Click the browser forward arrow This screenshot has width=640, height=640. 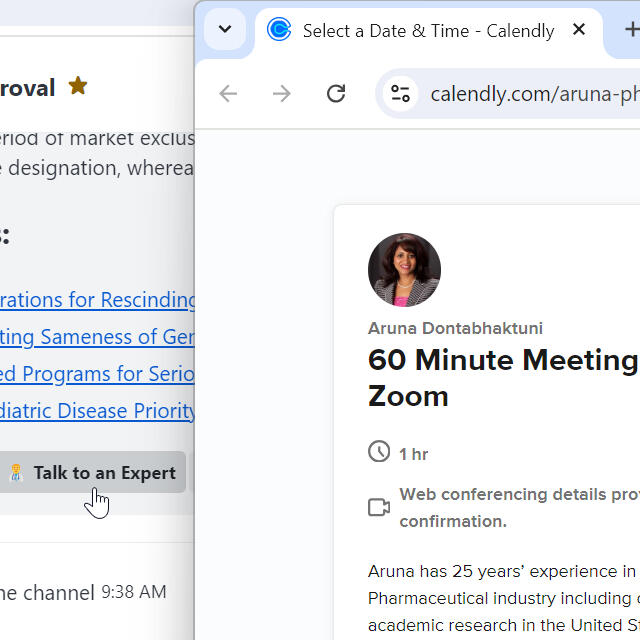282,94
